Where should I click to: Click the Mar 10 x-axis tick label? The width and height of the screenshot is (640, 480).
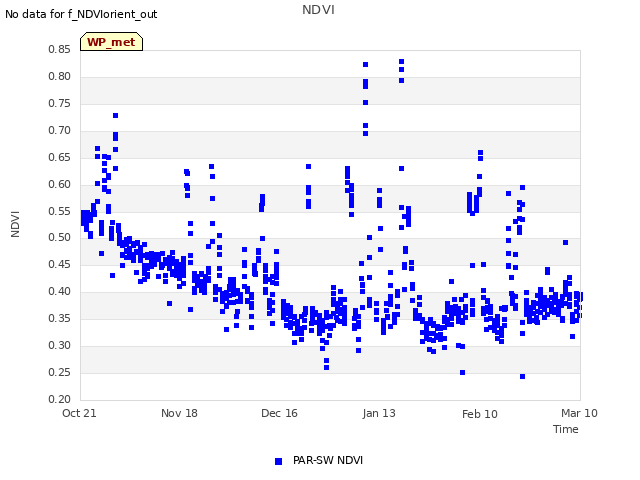[x=579, y=413]
